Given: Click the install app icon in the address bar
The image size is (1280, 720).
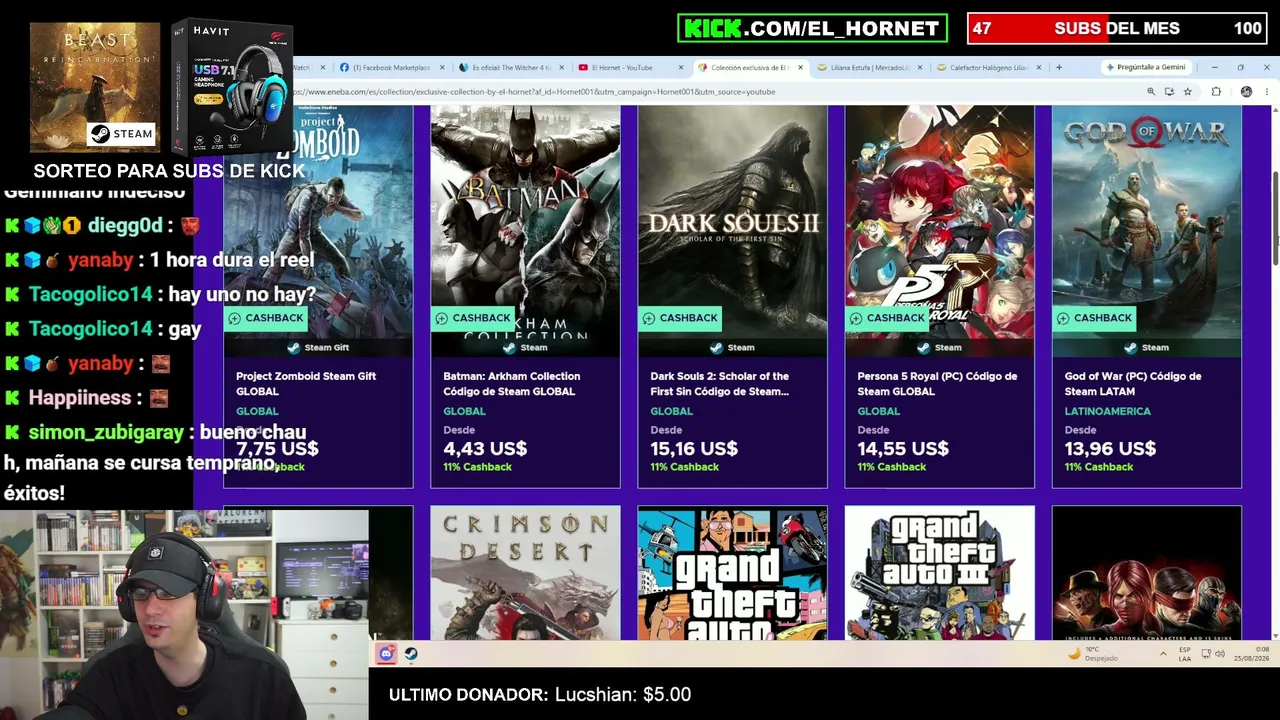Looking at the screenshot, I should point(1169,92).
